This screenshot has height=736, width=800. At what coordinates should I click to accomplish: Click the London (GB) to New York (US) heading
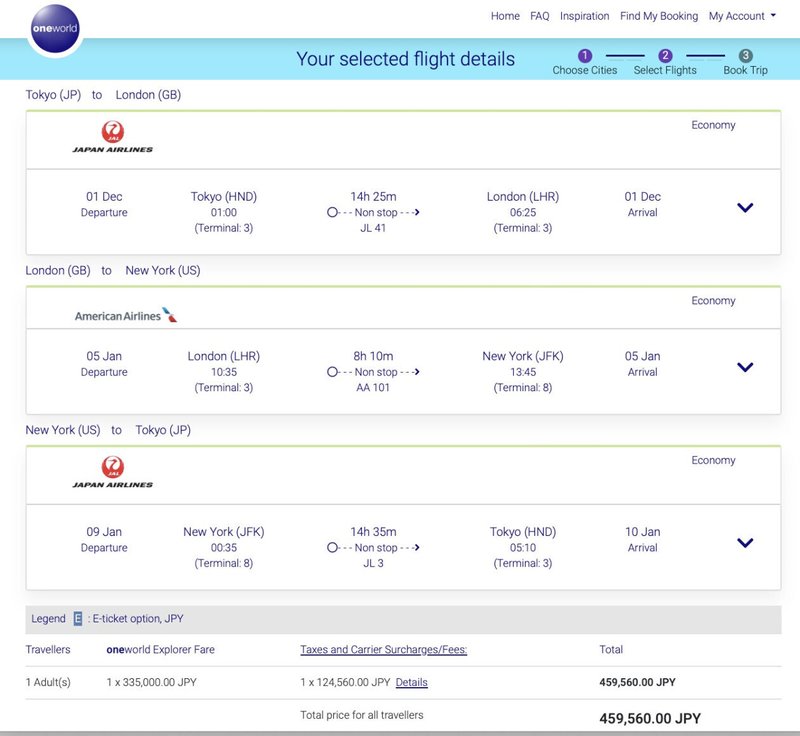[x=113, y=271]
